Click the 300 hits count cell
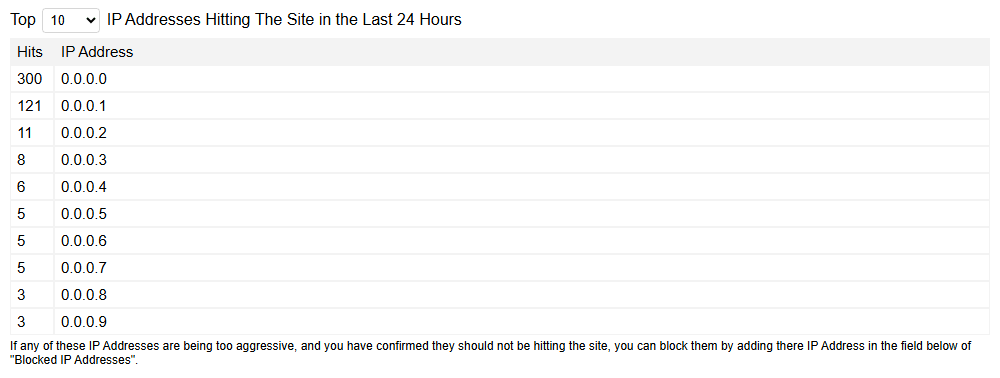The image size is (1000, 378). click(32, 79)
